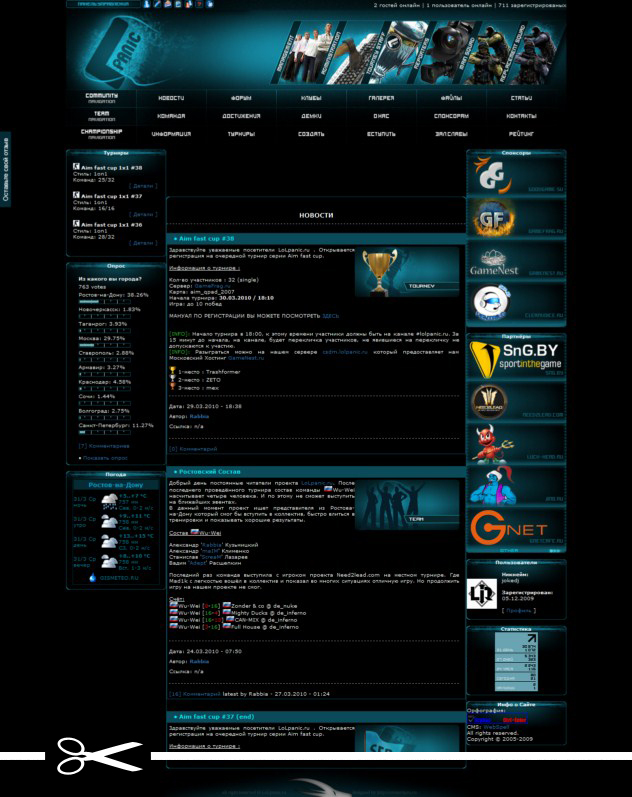This screenshot has height=797, width=632.
Task: Click the pencil edit icon in top toolbar
Action: click(157, 4)
